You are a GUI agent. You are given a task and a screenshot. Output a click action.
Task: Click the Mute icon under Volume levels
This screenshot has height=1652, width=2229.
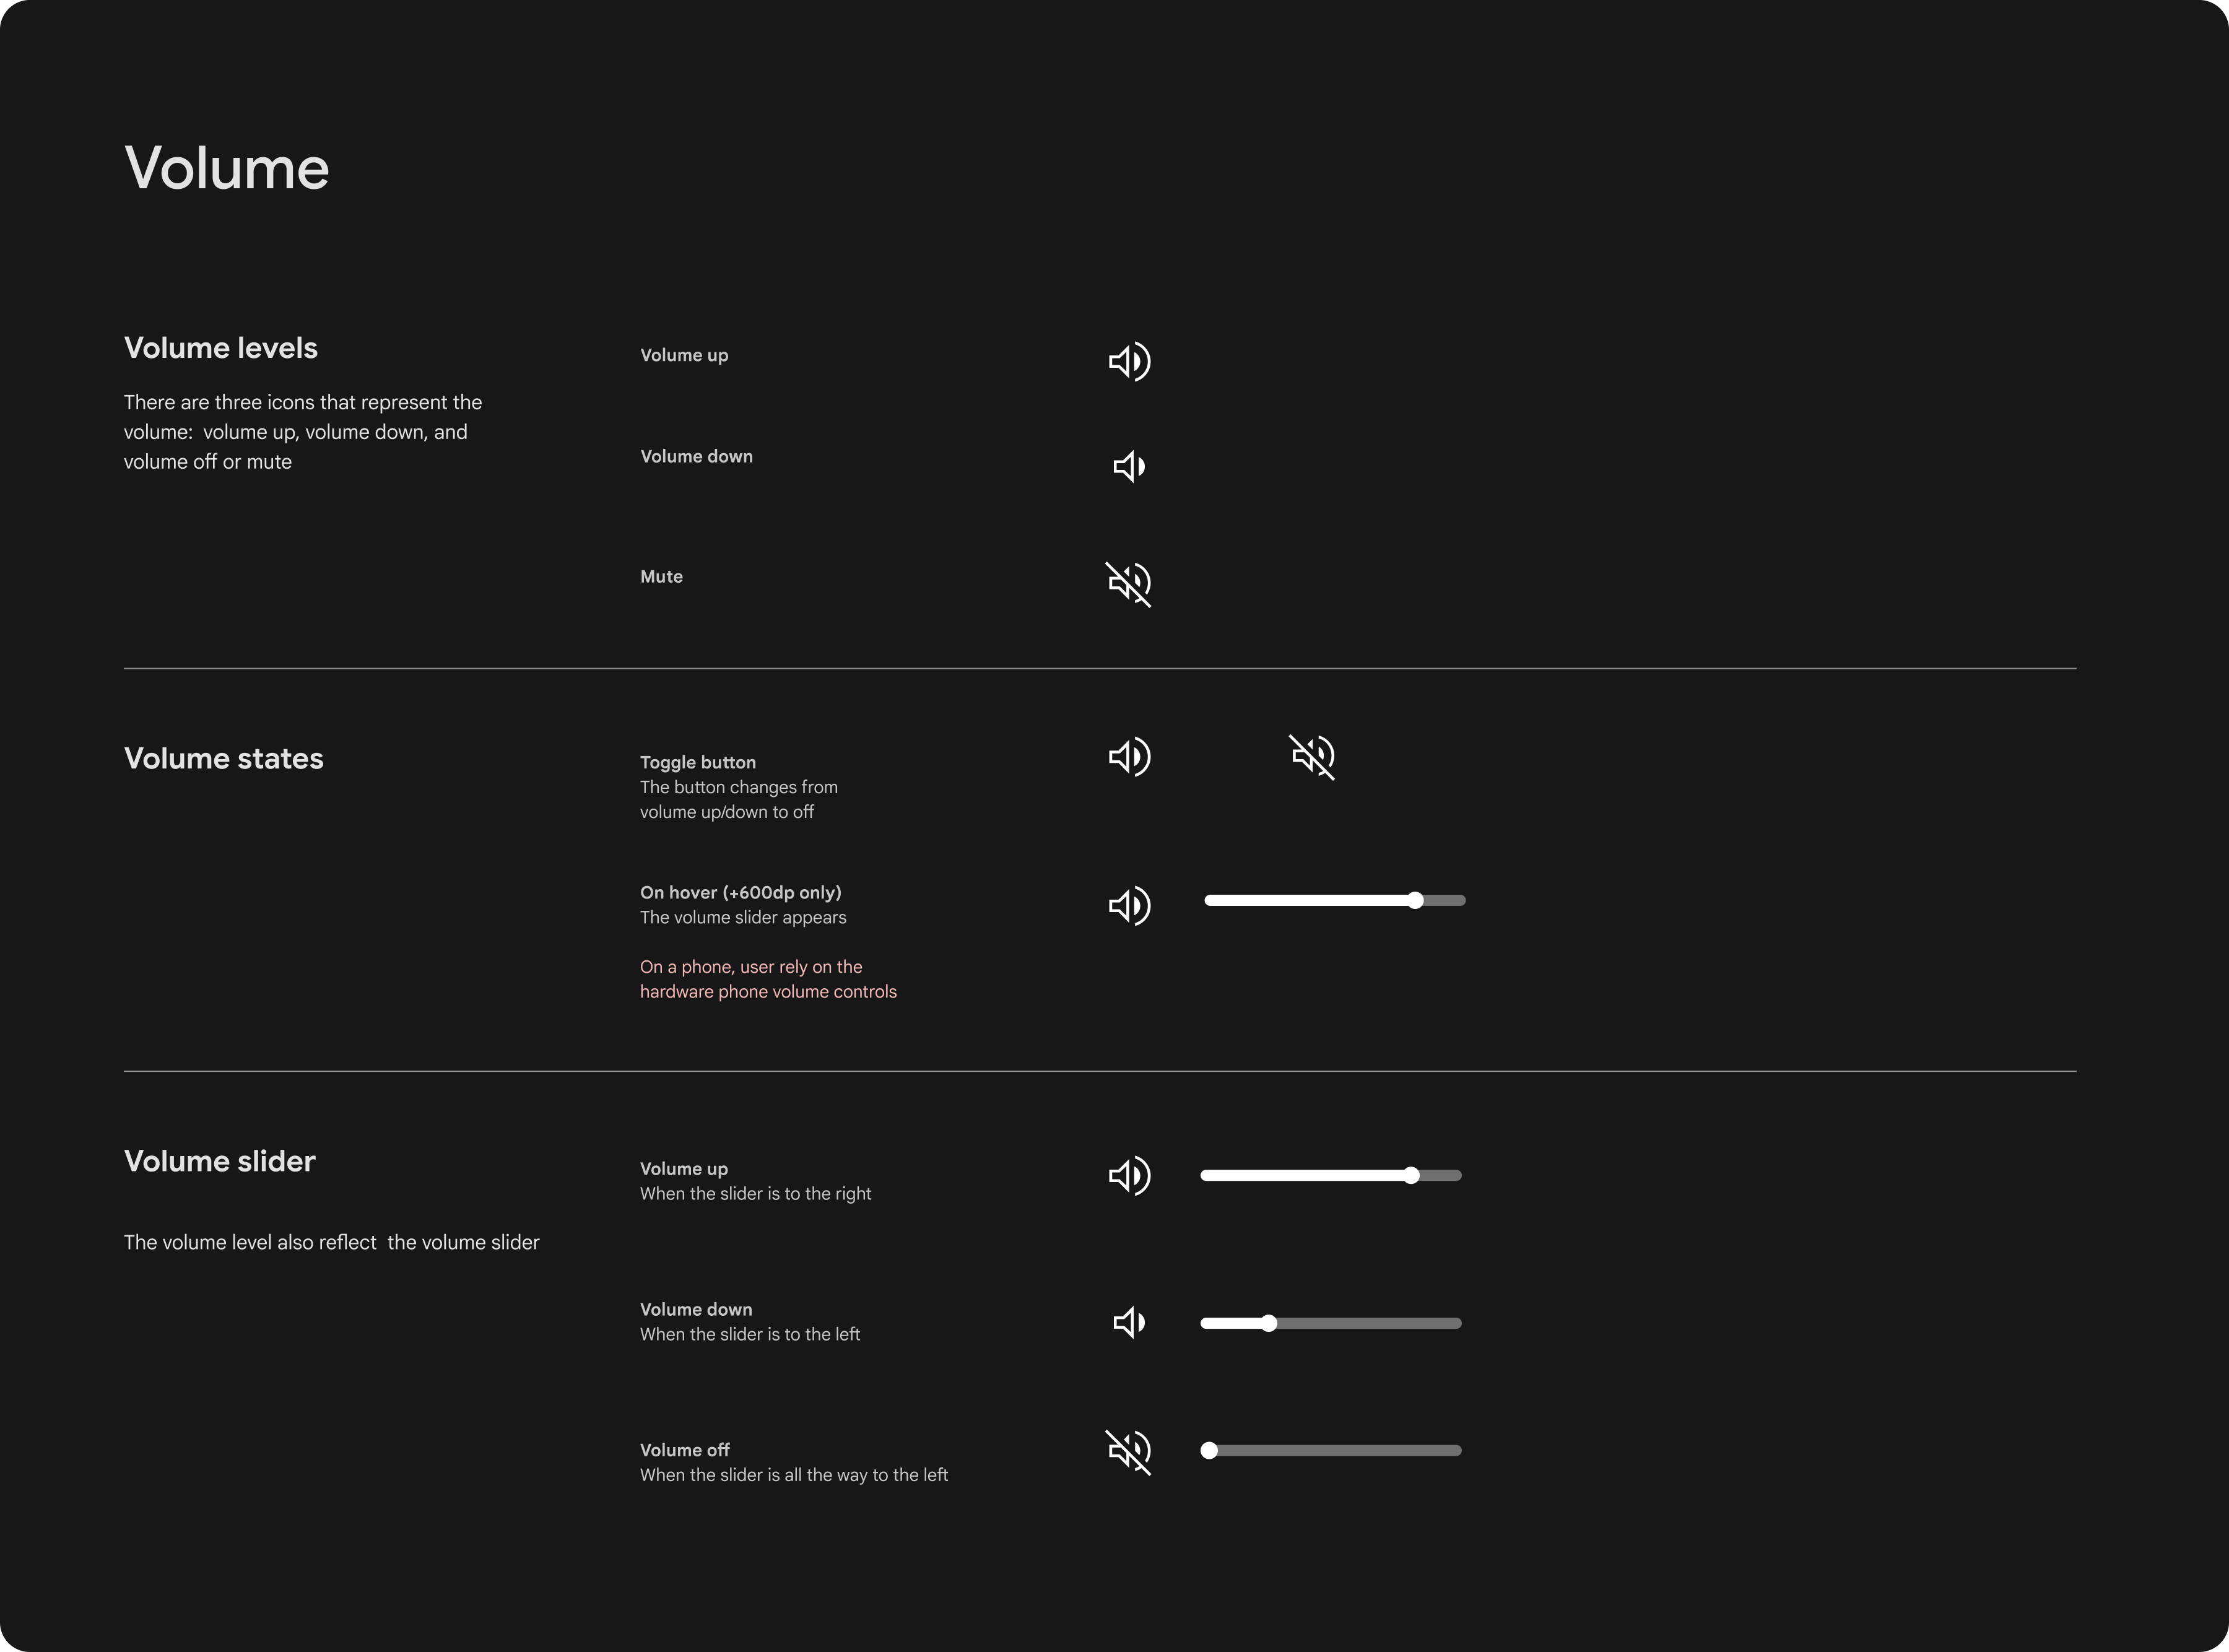tap(1129, 583)
